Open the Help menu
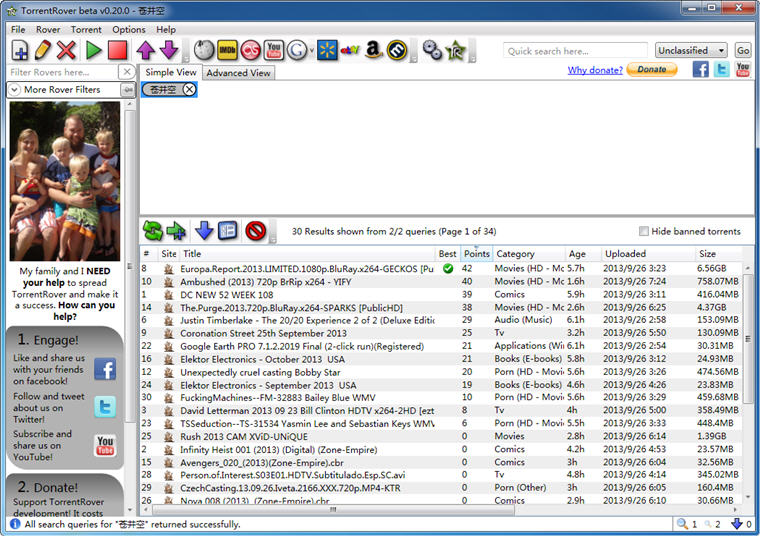Image resolution: width=760 pixels, height=536 pixels. pyautogui.click(x=166, y=30)
